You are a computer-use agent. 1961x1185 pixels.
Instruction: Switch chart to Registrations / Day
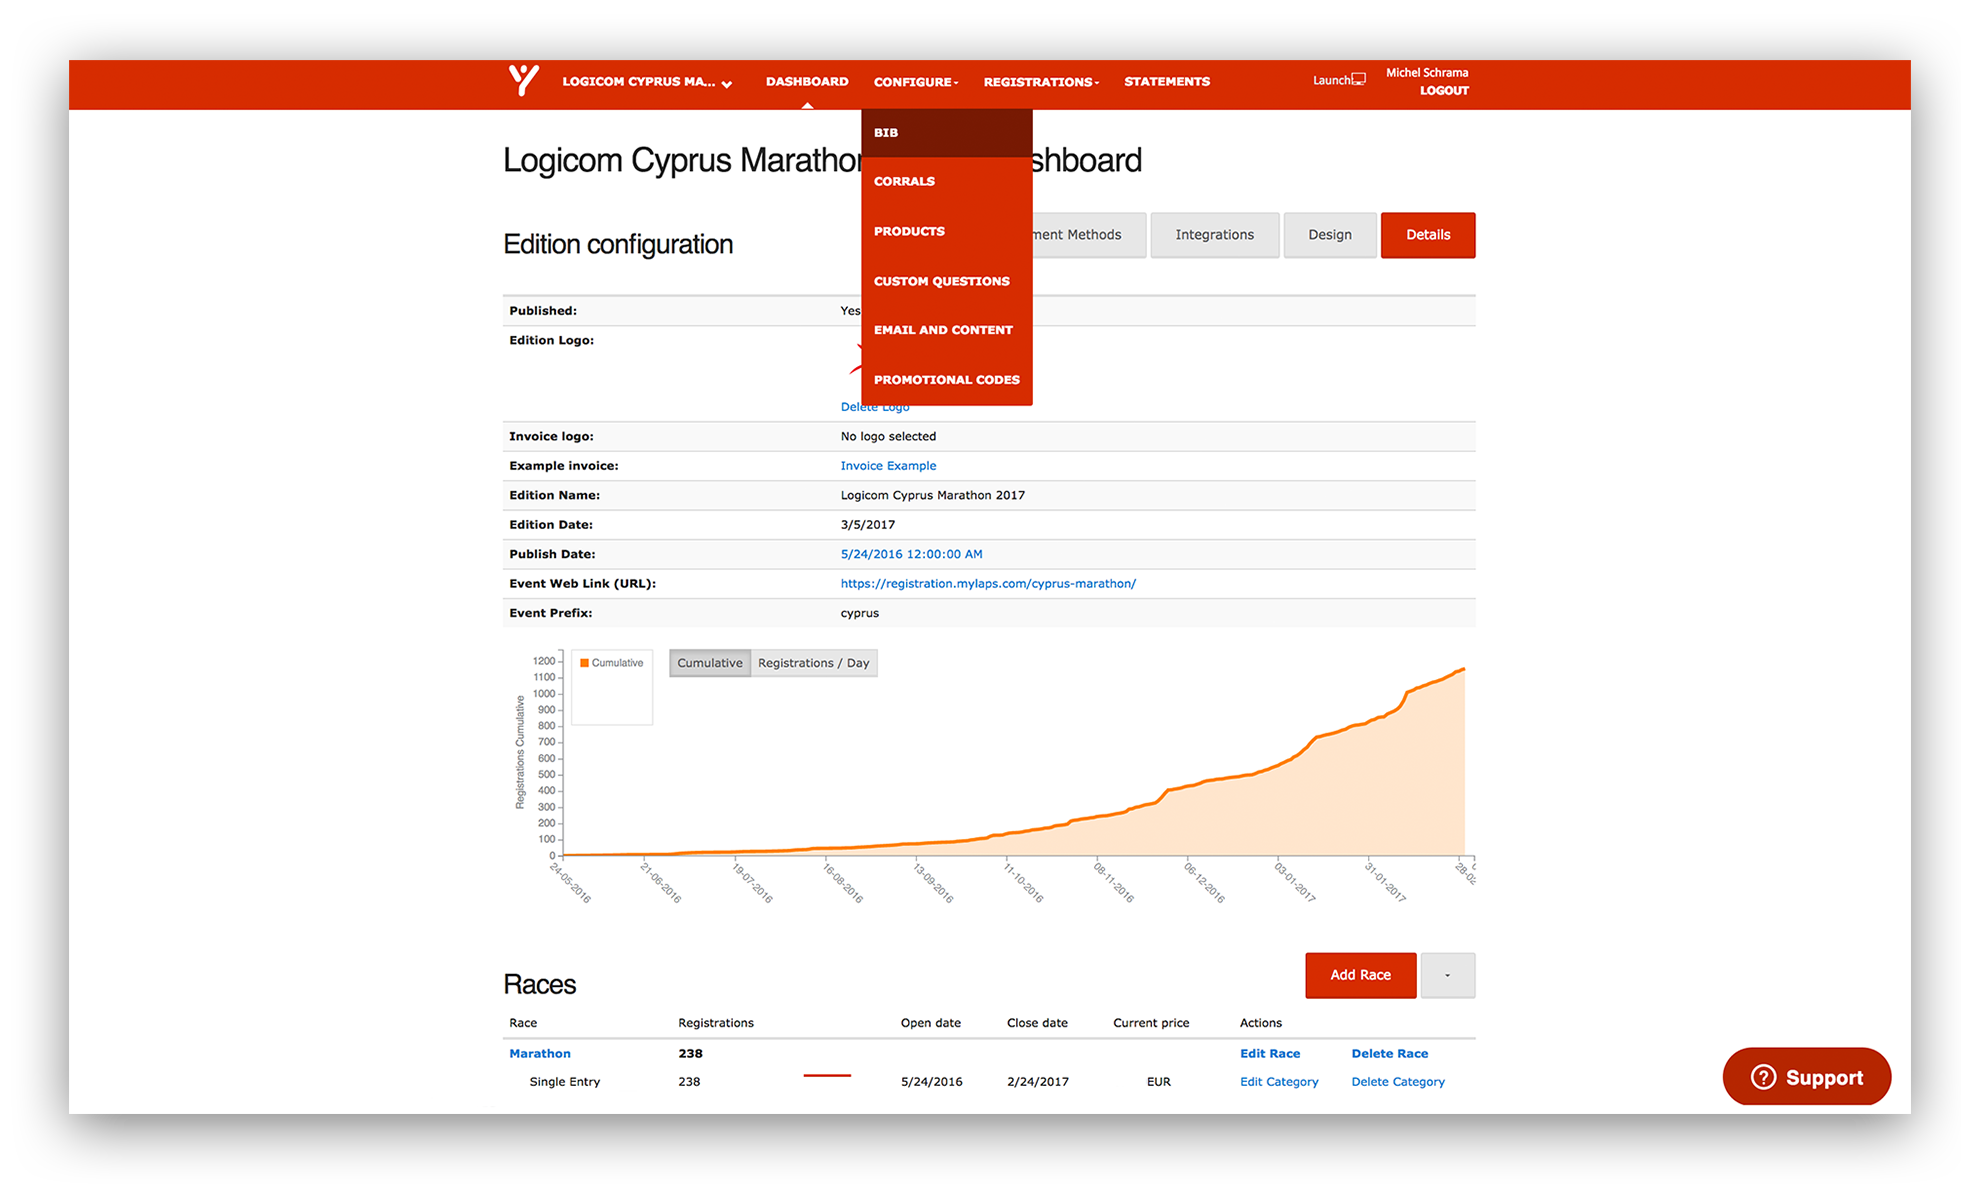coord(813,663)
